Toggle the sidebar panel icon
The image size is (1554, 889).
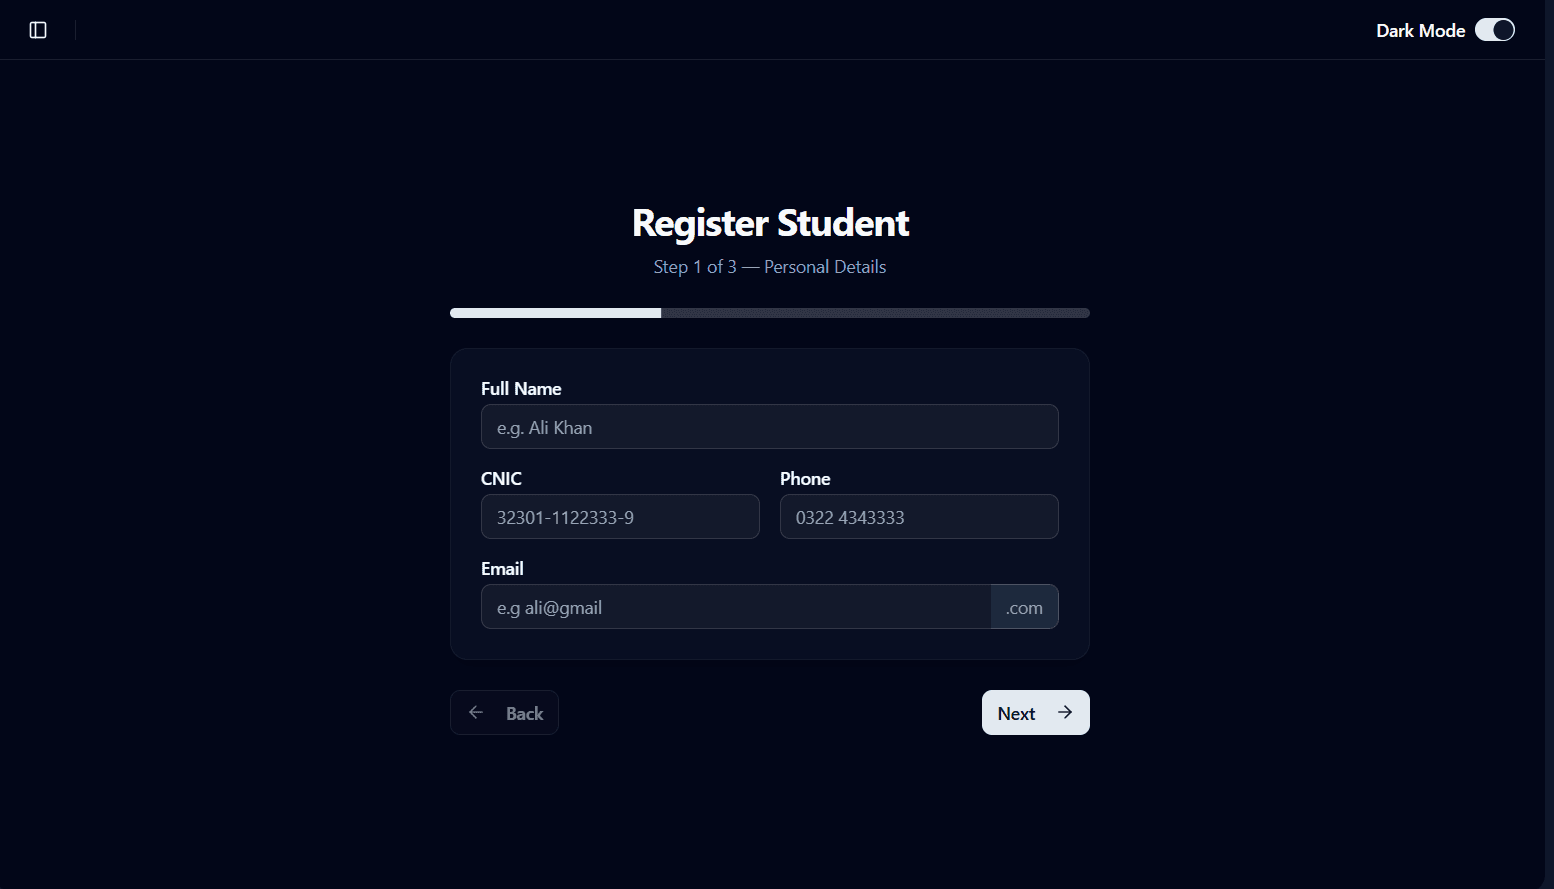(x=39, y=29)
